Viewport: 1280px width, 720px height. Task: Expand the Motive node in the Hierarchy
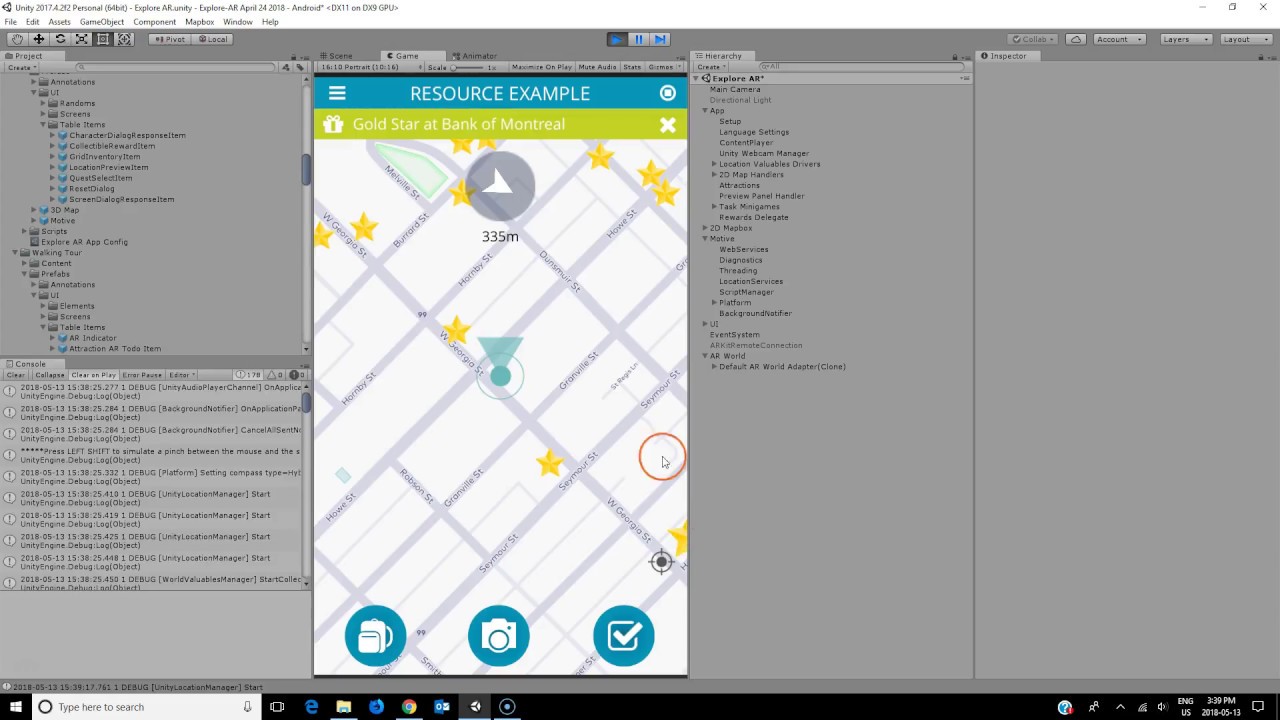point(705,238)
